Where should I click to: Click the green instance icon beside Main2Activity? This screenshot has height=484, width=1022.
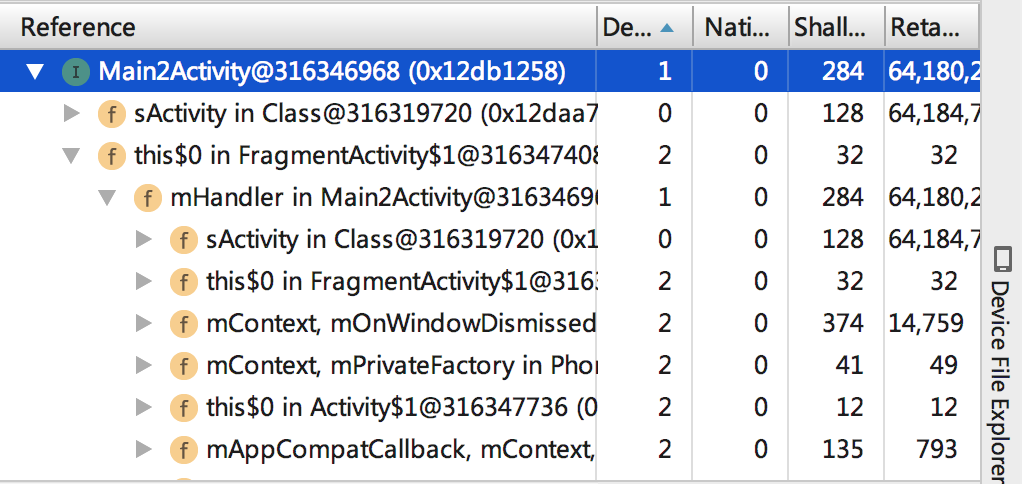coord(76,72)
